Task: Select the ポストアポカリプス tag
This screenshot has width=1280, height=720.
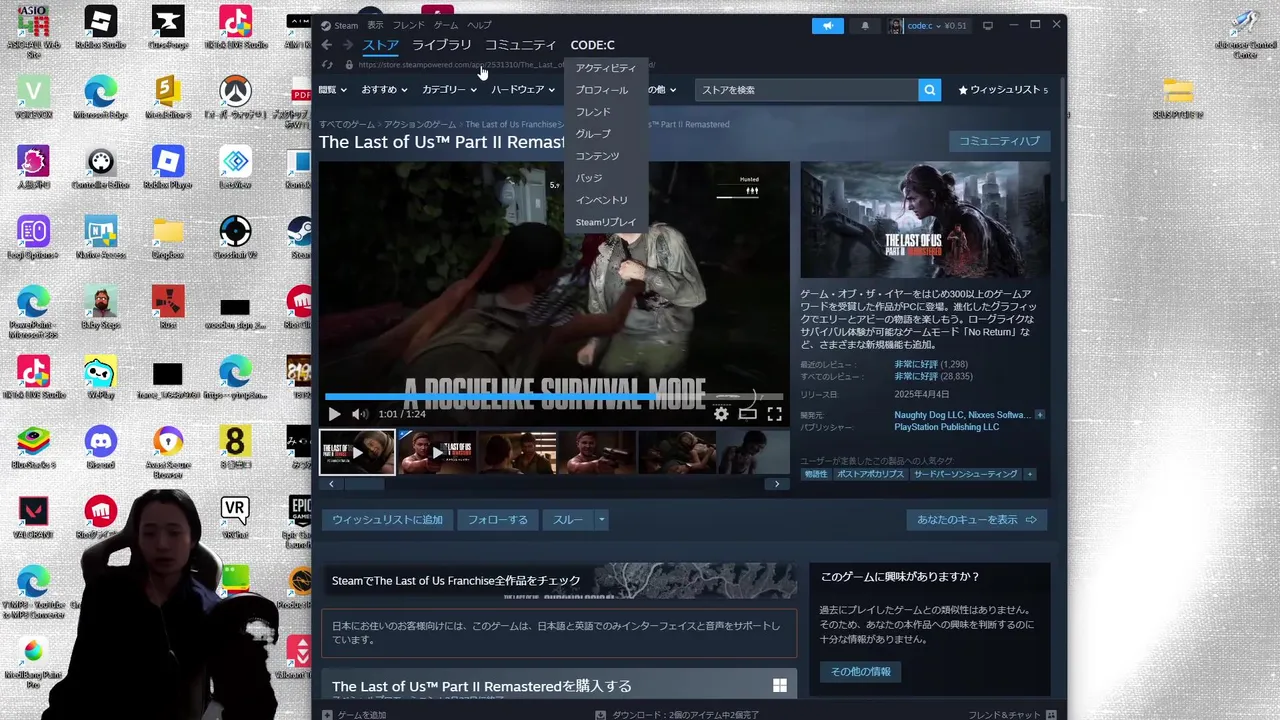Action: [x=869, y=474]
